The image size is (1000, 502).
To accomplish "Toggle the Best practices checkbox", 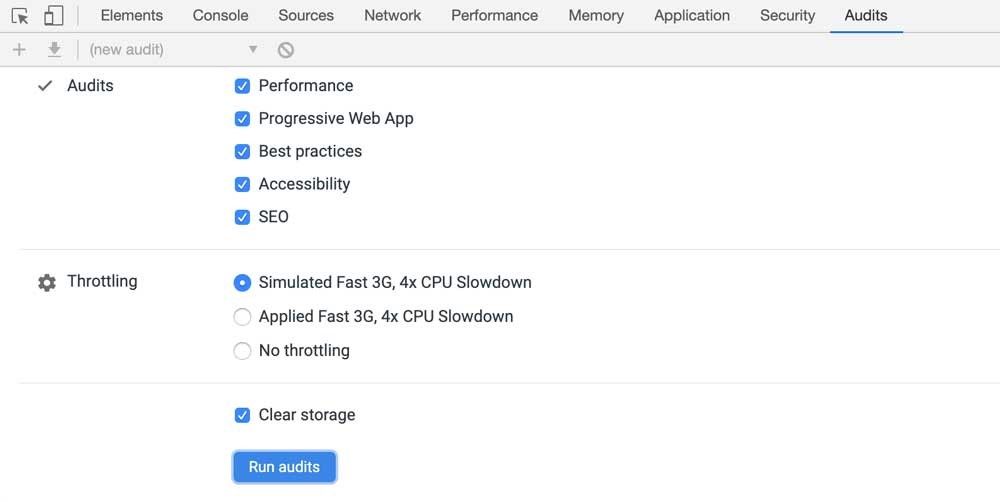I will [242, 152].
